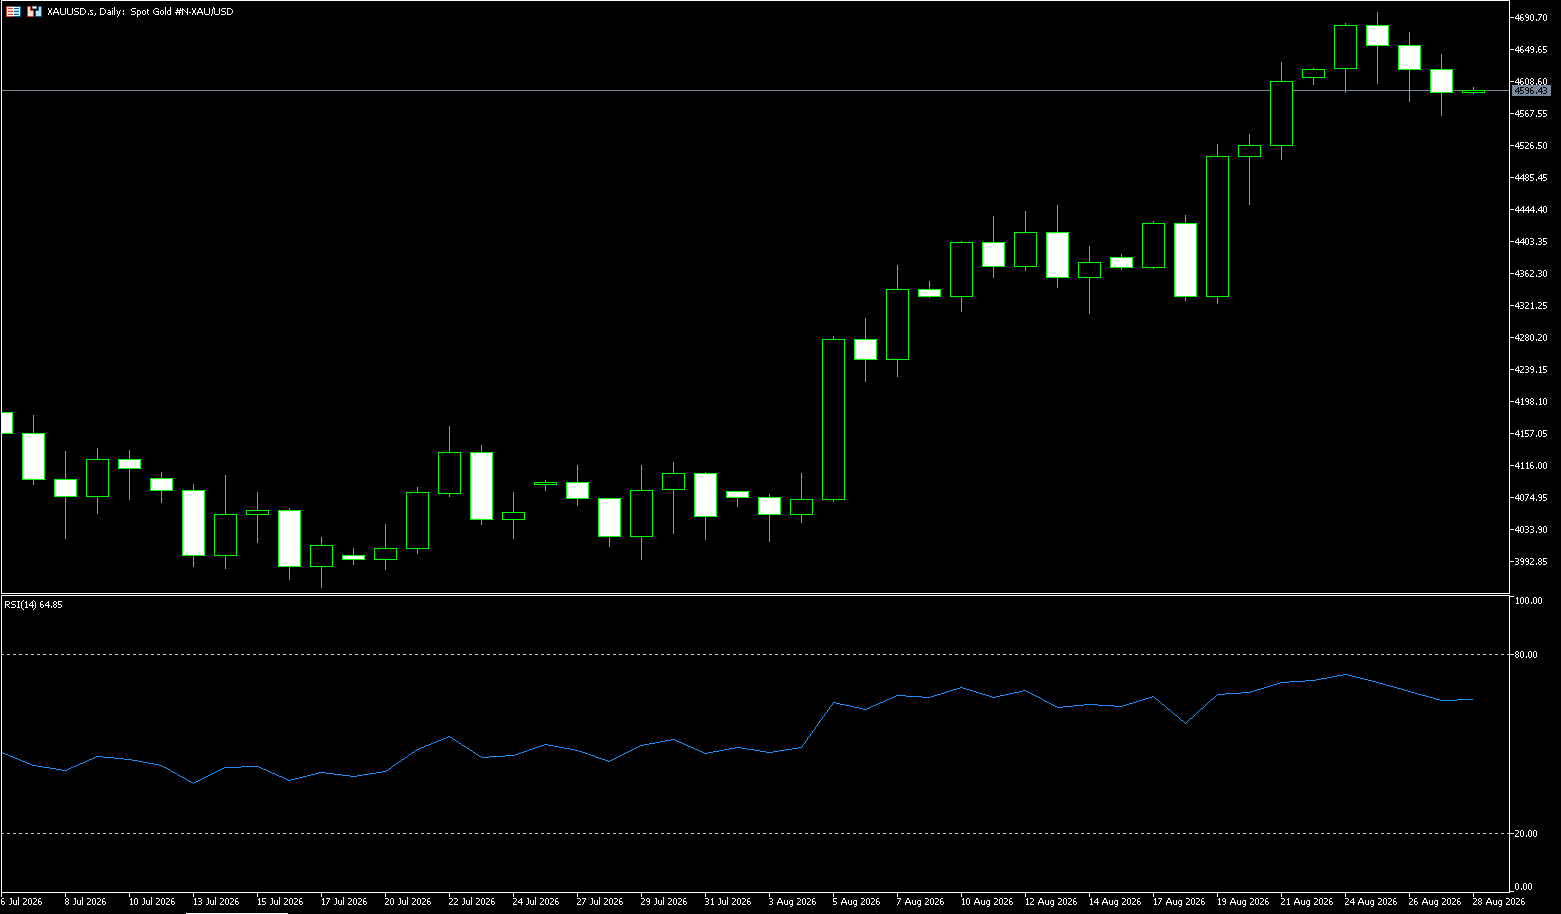Select the 8 Jul 2026 date label
Screen dimensions: 1561x914
click(85, 902)
